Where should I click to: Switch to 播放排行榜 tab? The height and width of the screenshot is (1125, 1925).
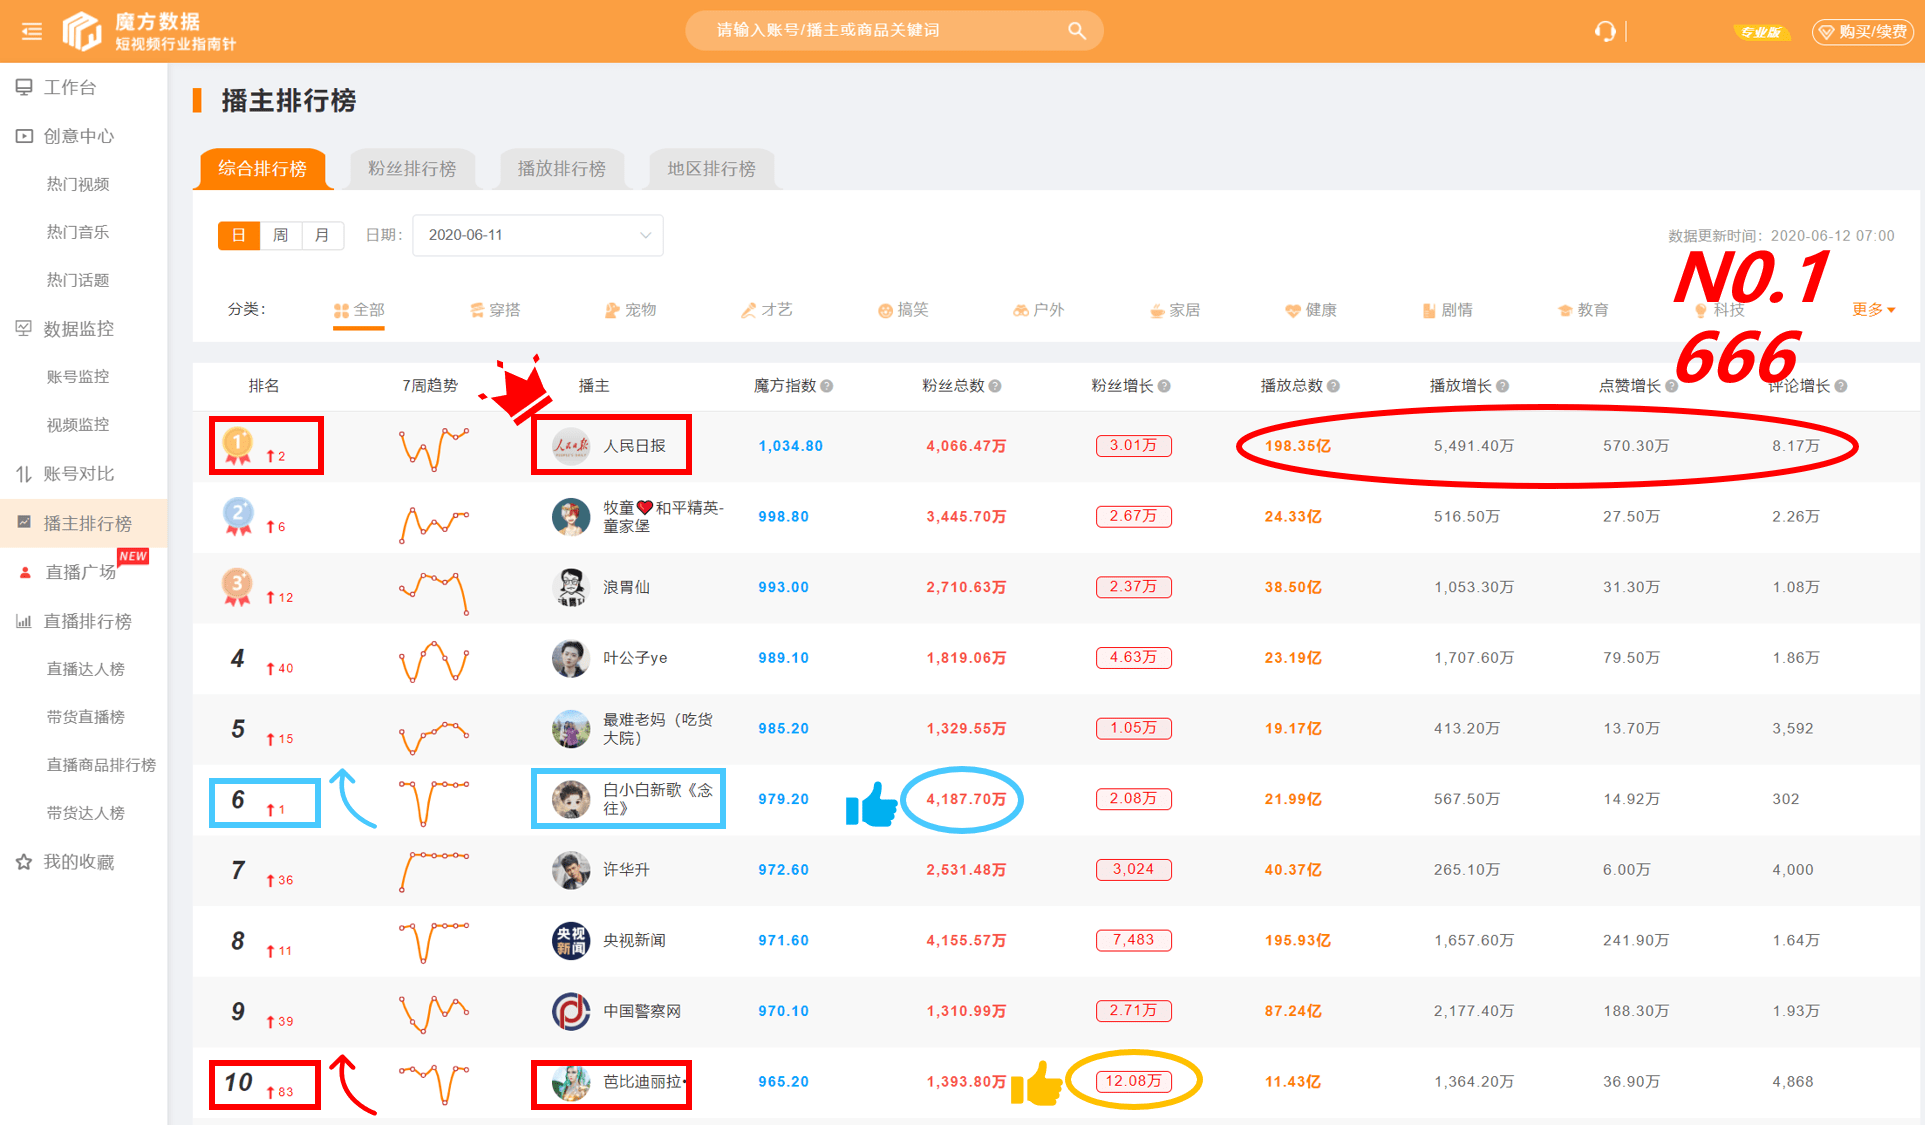562,169
